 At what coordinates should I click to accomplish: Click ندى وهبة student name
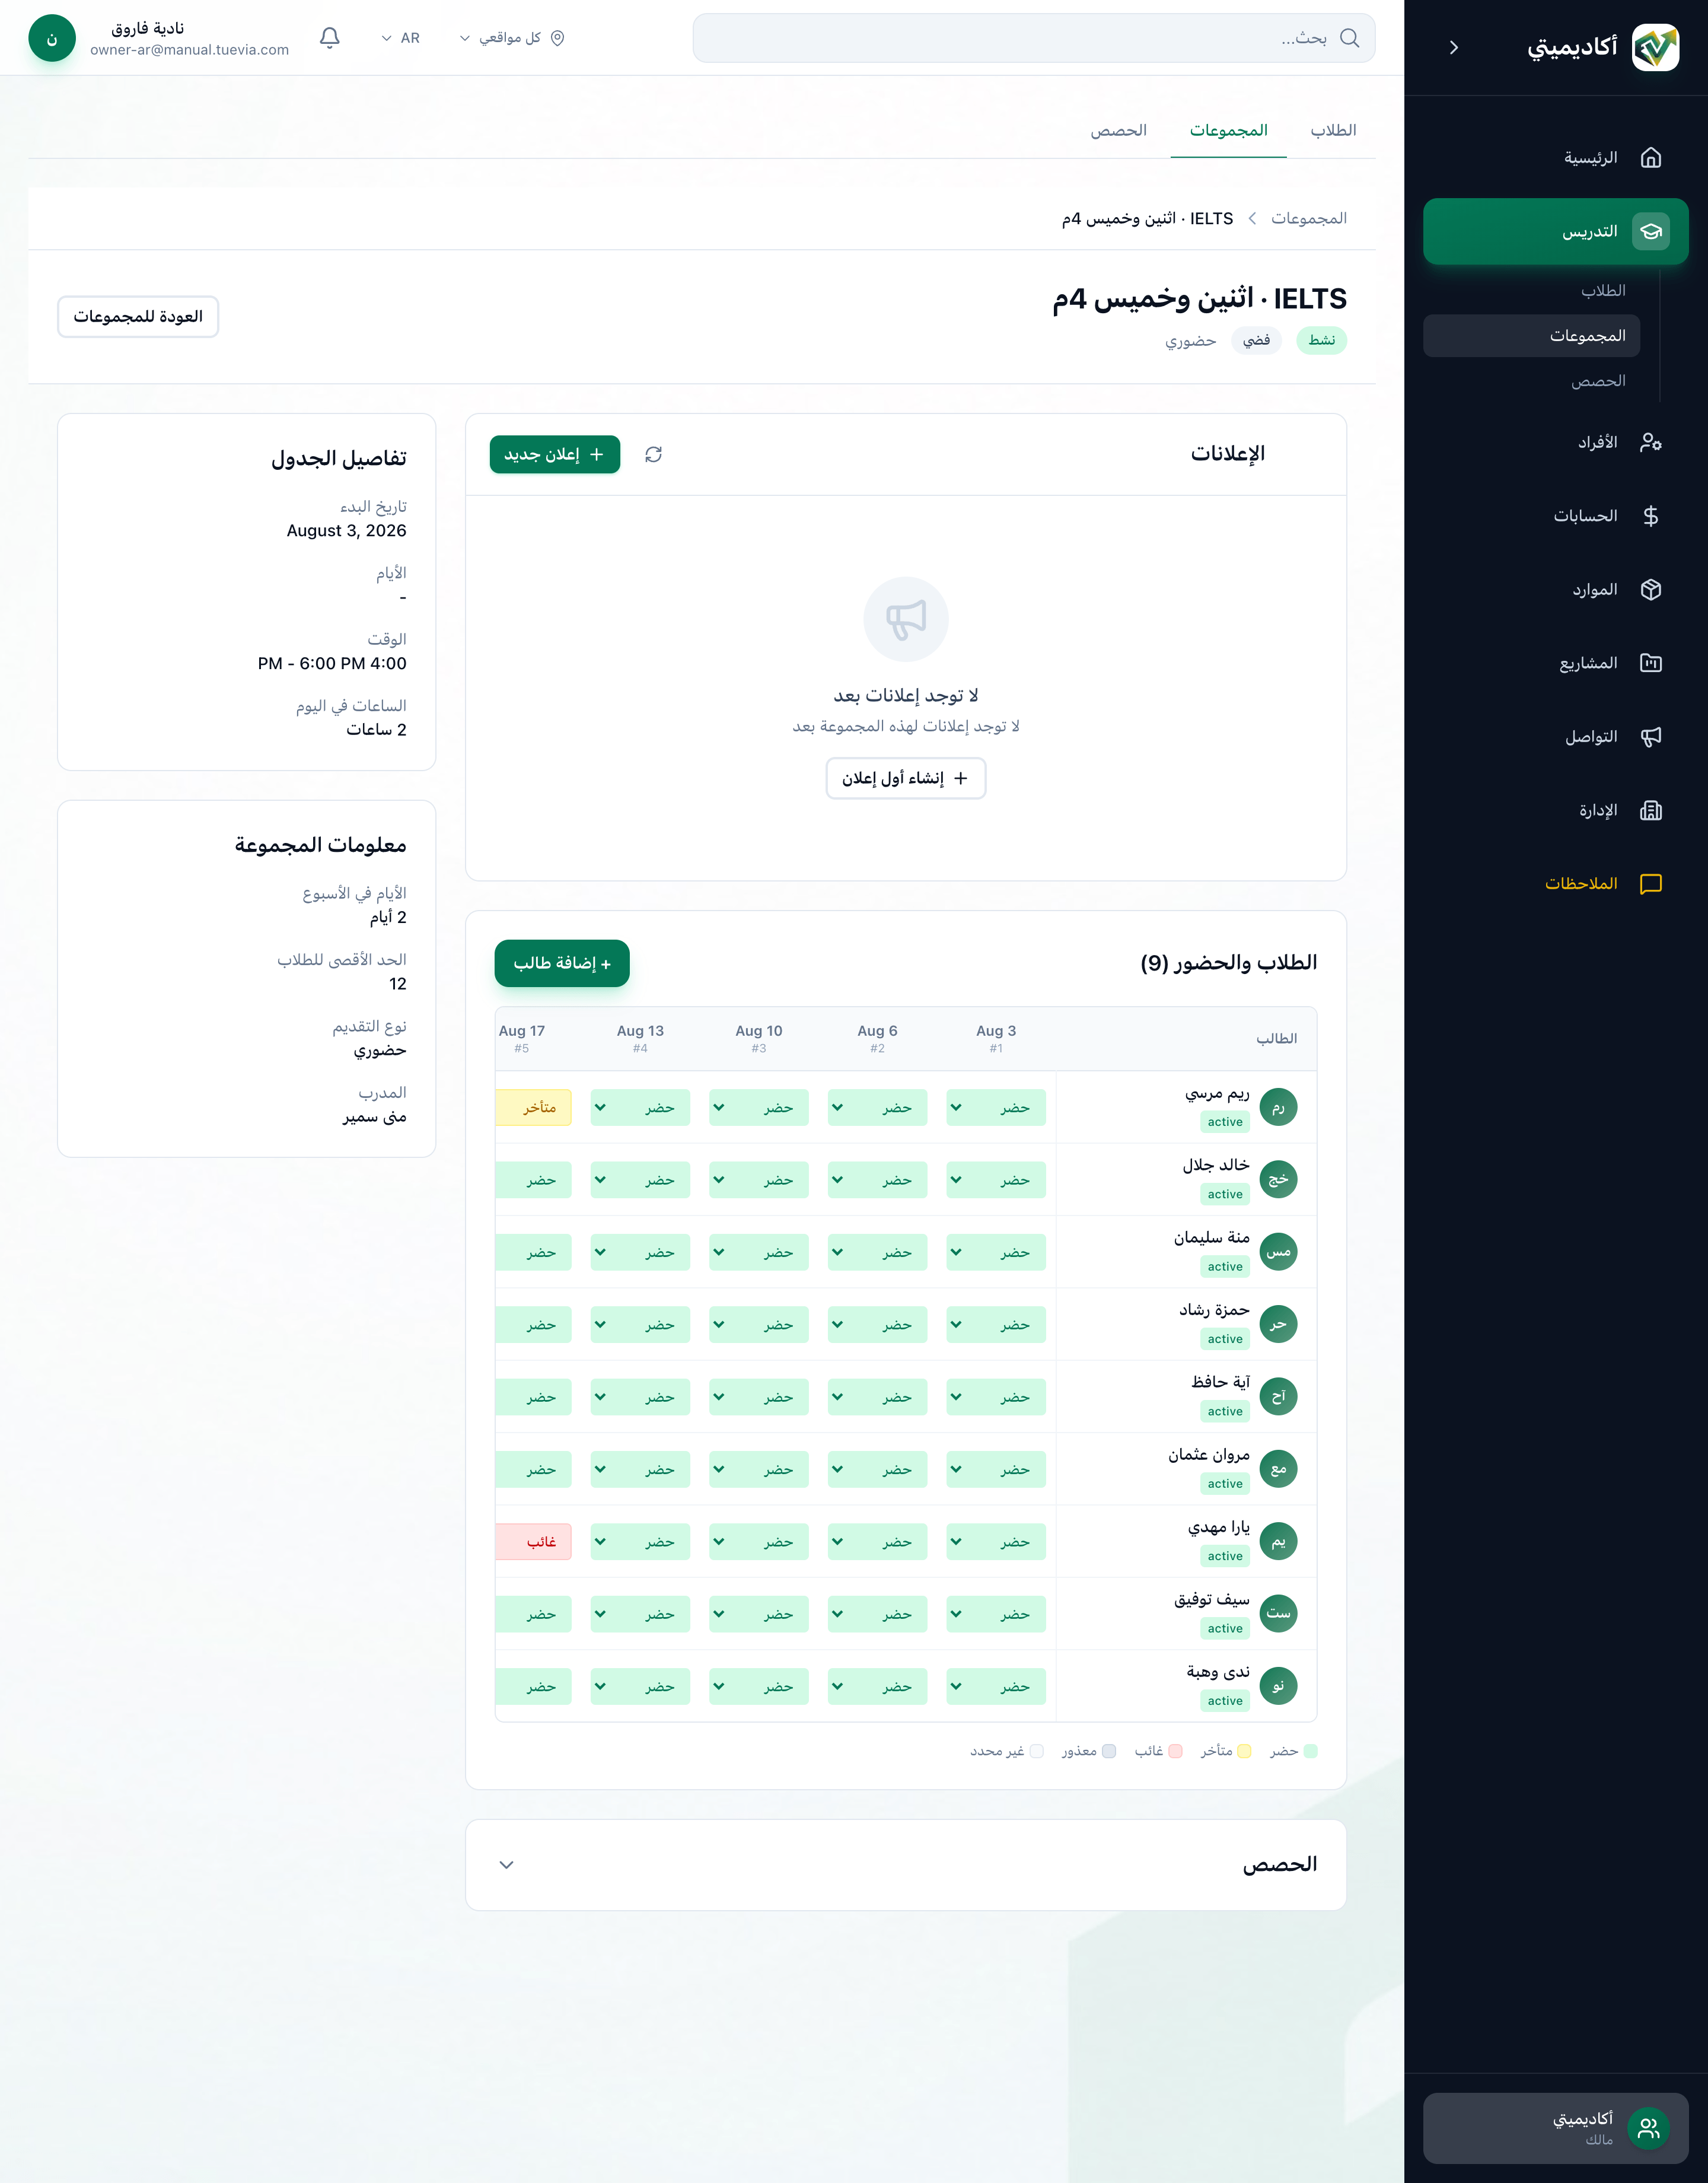click(x=1218, y=1672)
